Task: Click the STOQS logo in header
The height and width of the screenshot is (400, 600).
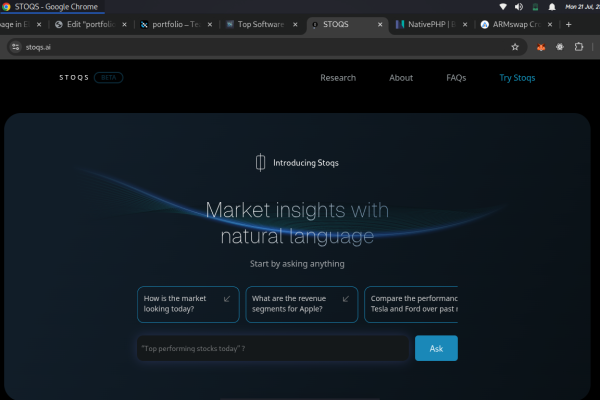Action: click(x=73, y=77)
